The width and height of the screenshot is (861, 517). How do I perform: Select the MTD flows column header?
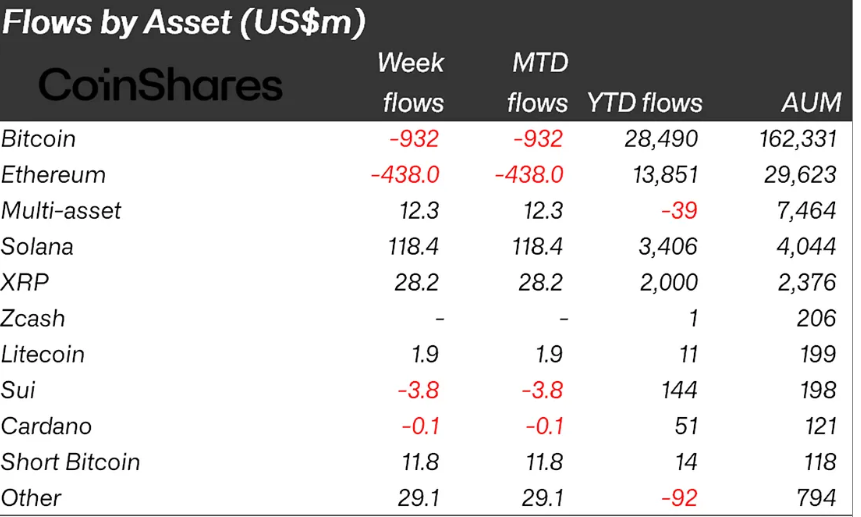(x=537, y=83)
